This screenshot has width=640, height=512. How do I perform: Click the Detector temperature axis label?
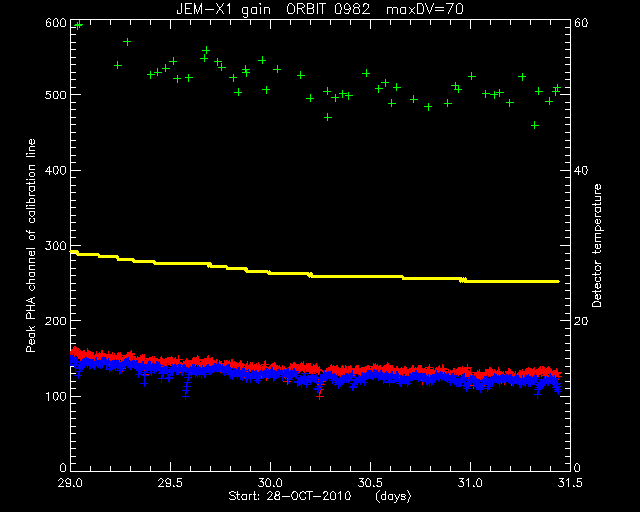(597, 245)
